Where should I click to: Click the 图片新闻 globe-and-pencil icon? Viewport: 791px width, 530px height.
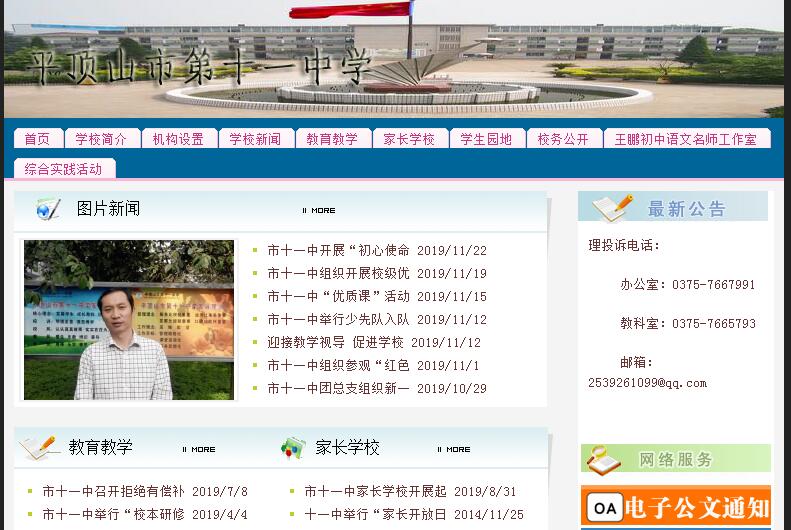[x=48, y=209]
